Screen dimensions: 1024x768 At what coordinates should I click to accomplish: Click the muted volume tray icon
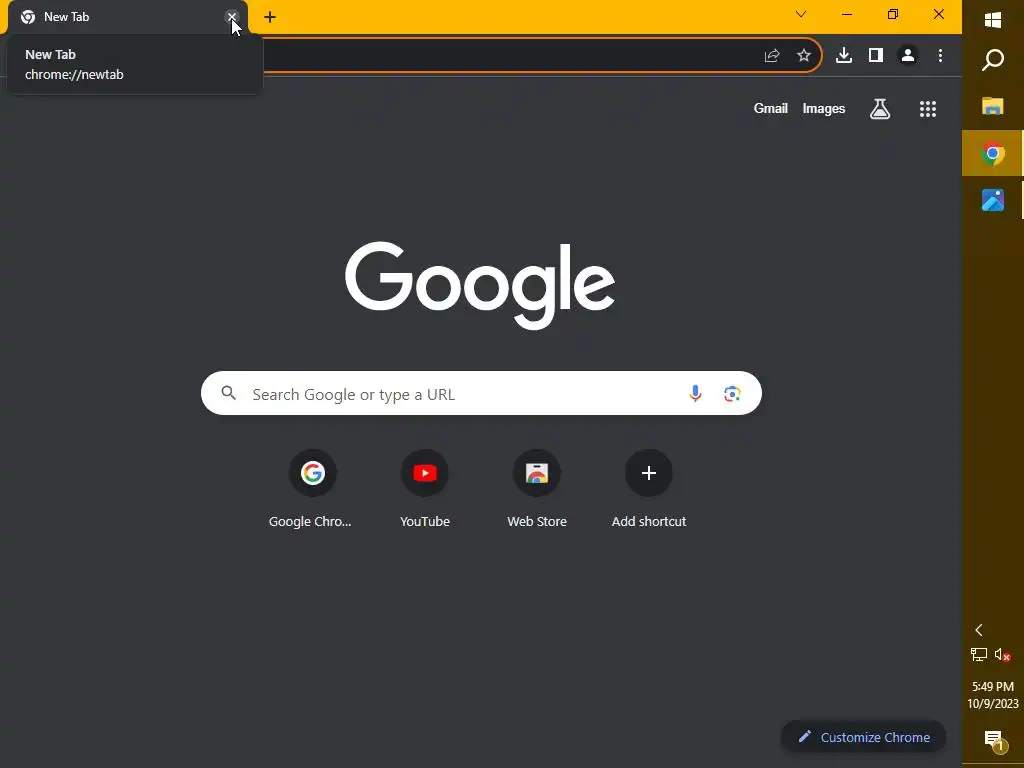[x=1002, y=654]
